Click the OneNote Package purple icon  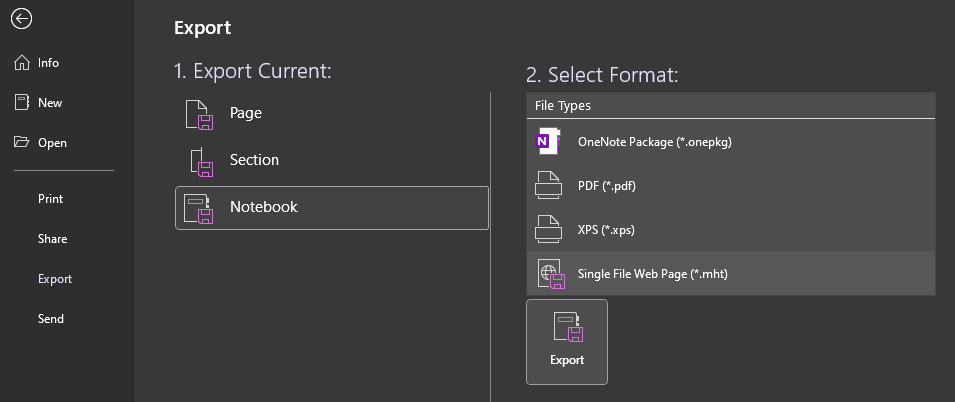click(546, 142)
